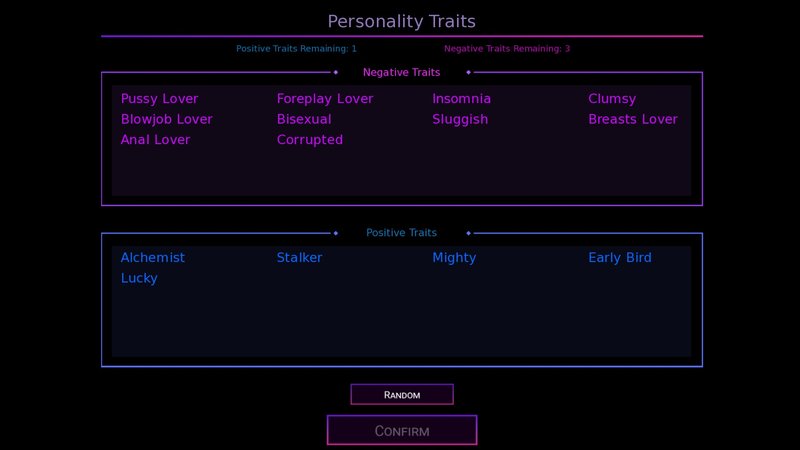Click the Positive Traits Remaining counter
Image resolution: width=800 pixels, height=450 pixels.
(296, 49)
